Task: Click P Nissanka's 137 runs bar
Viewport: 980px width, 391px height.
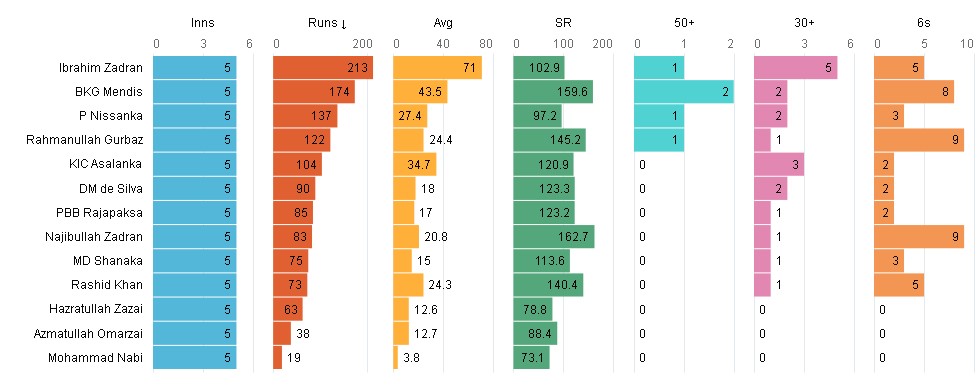Action: 305,116
